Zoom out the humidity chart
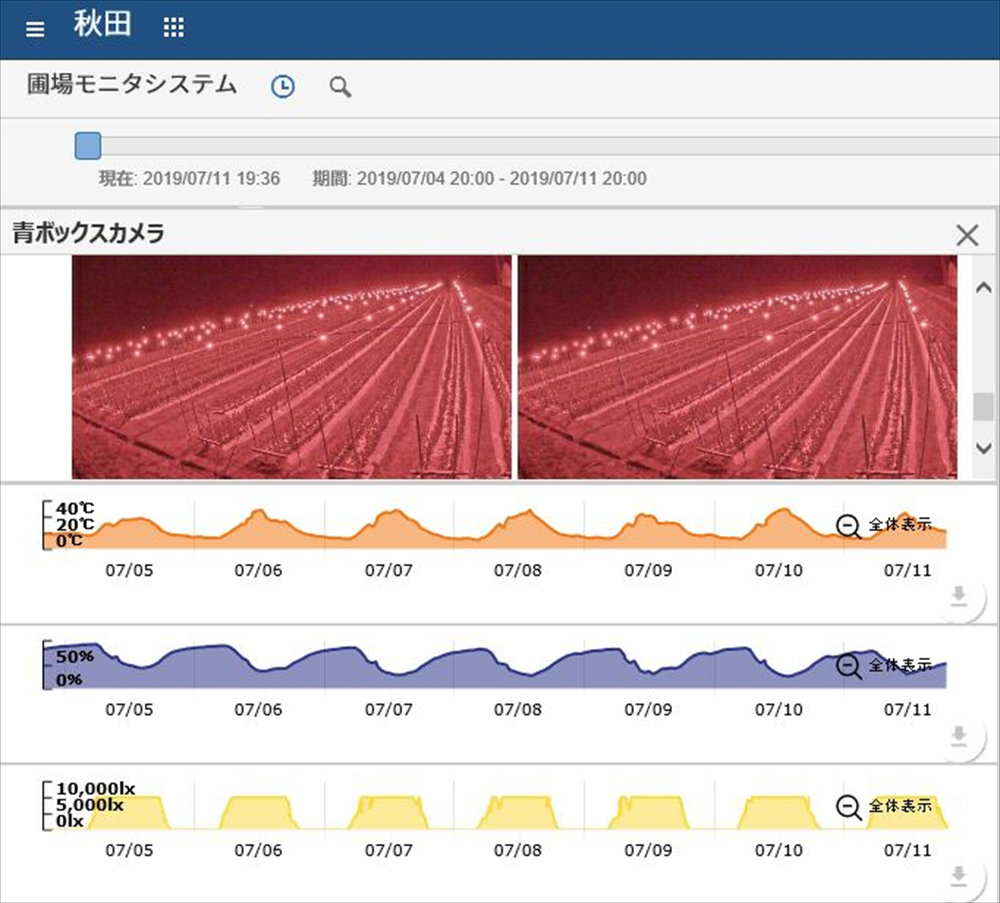 849,666
